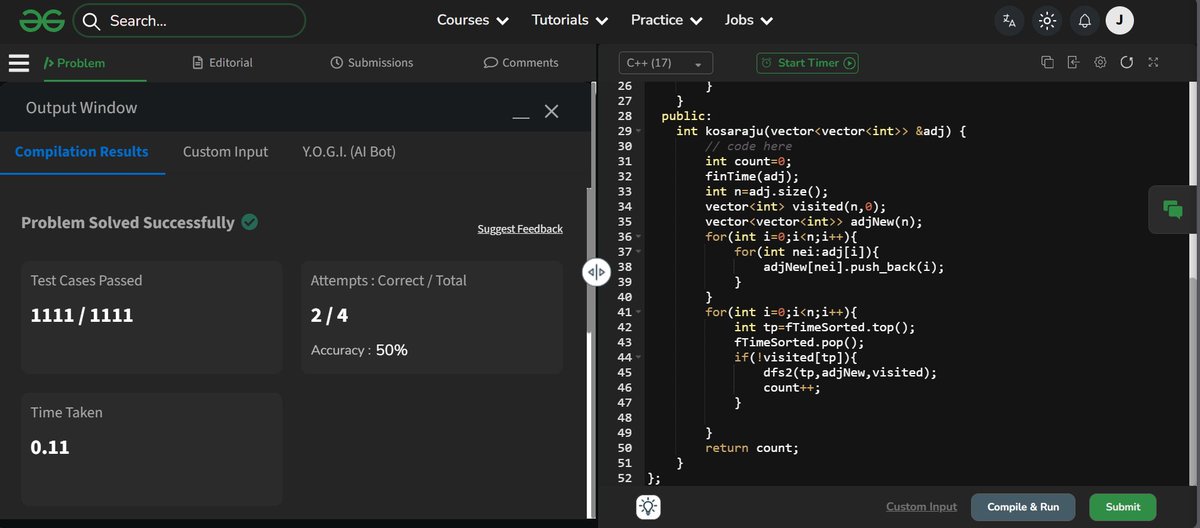Click the Suggest Feedback link
Screen dimensions: 1200x528
coord(520,229)
